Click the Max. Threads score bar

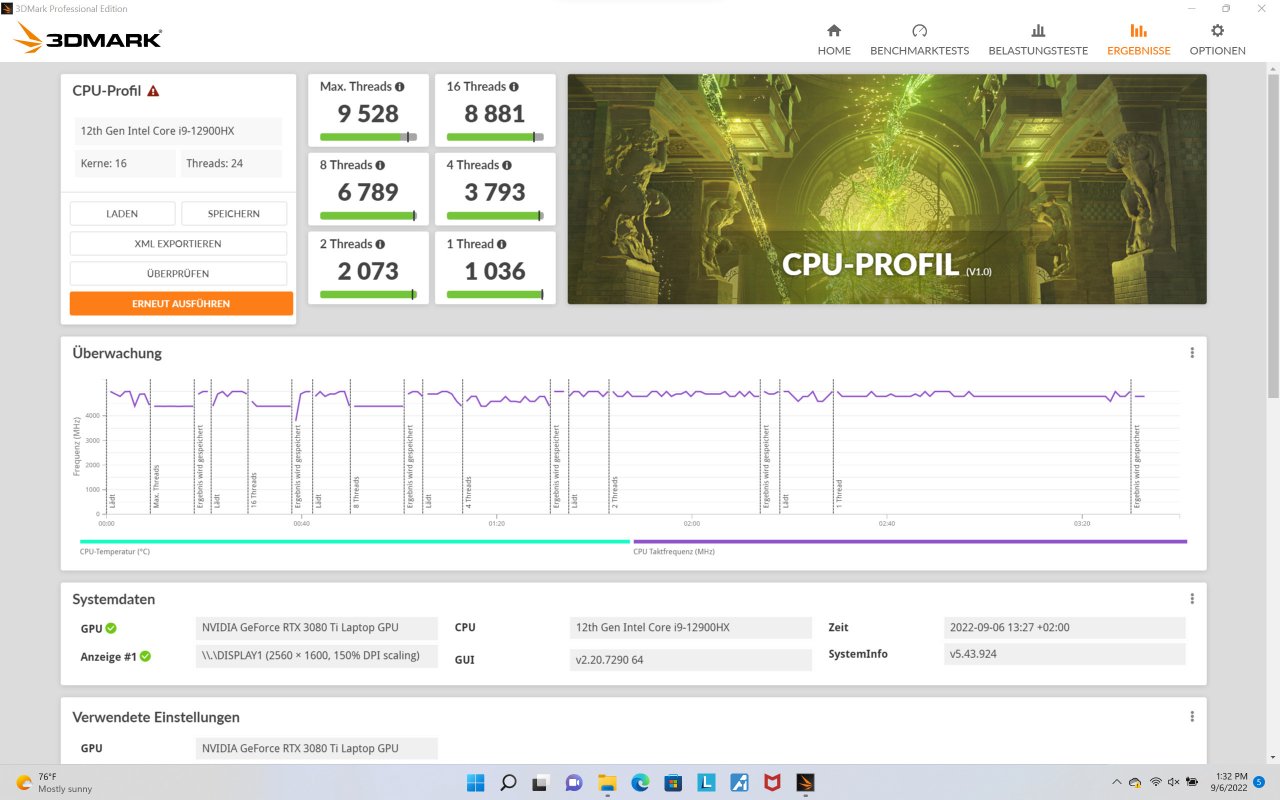coord(368,137)
